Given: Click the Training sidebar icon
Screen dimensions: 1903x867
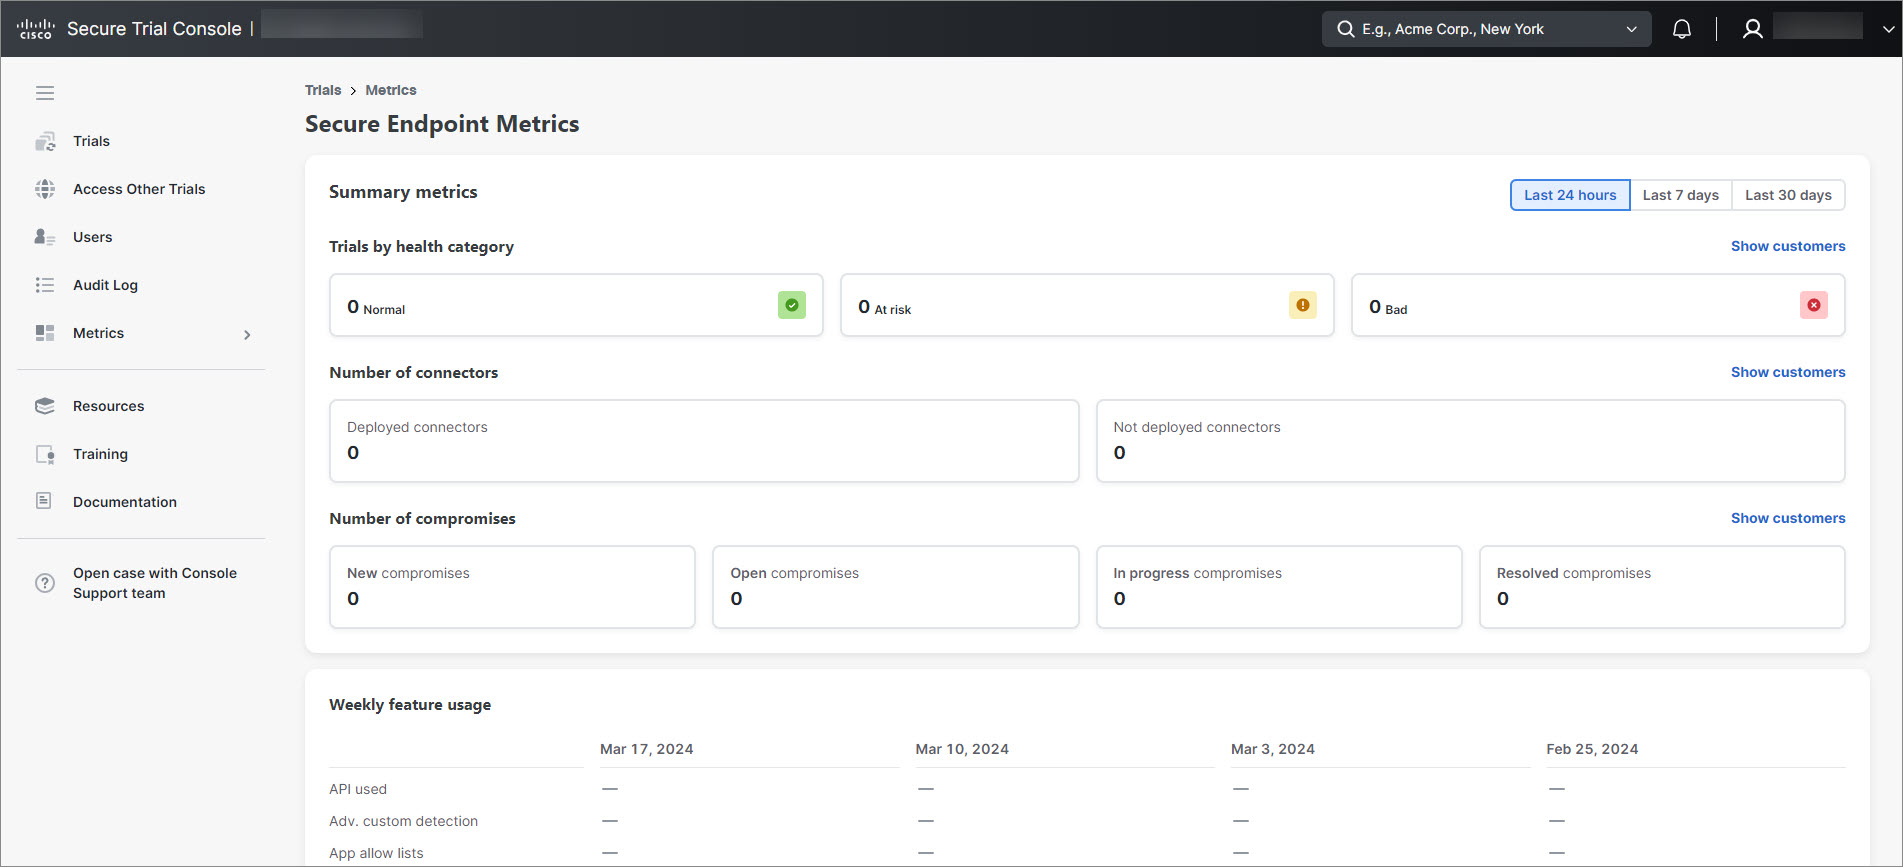Looking at the screenshot, I should click(x=45, y=454).
